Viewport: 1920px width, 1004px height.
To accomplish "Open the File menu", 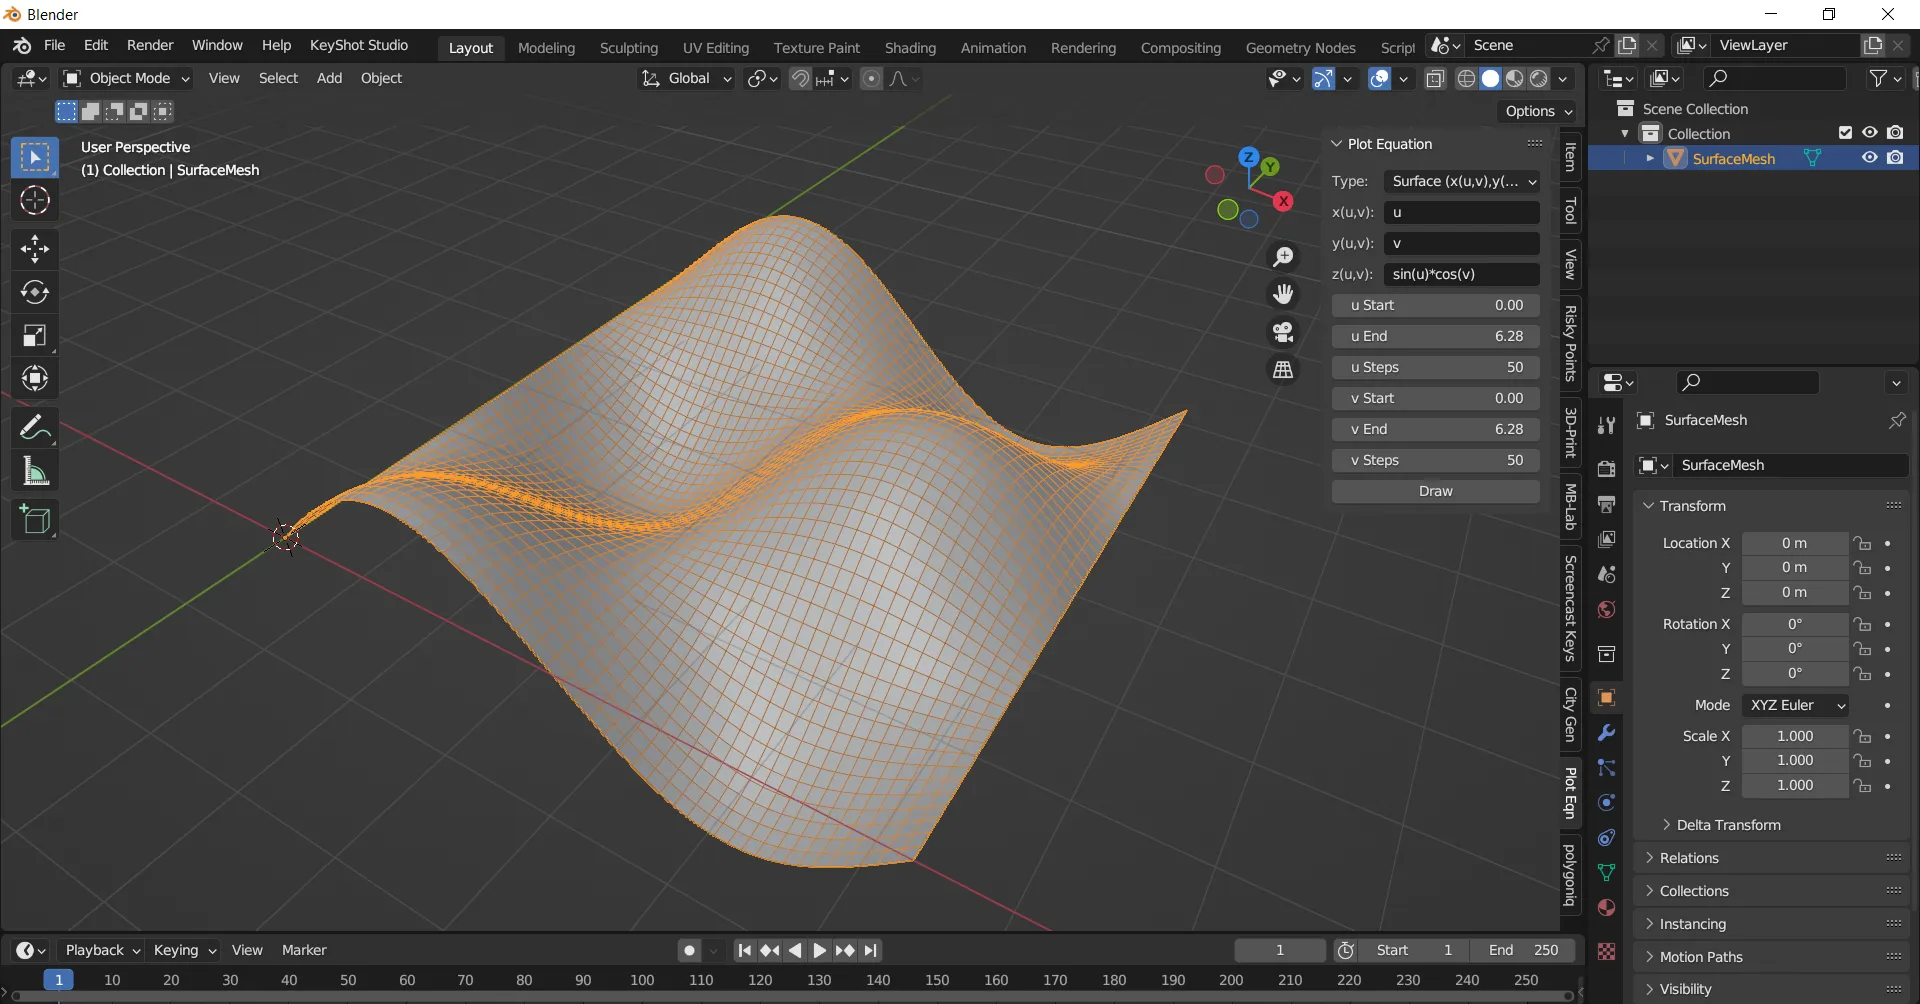I will point(55,46).
